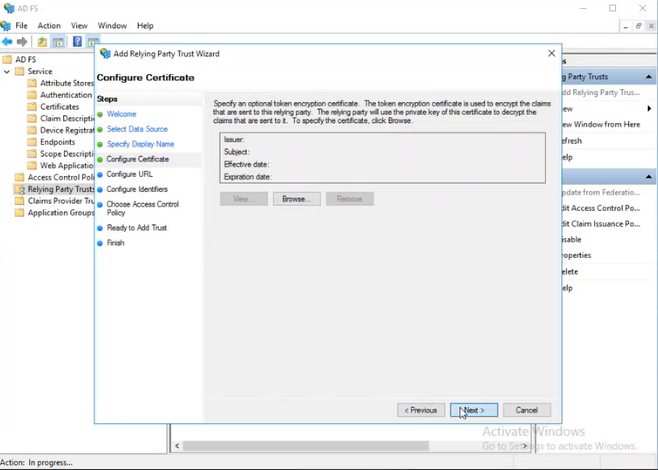Viewport: 658px width, 470px height.
Task: Click the Relying Party Trusts folder icon
Action: pyautogui.click(x=20, y=189)
